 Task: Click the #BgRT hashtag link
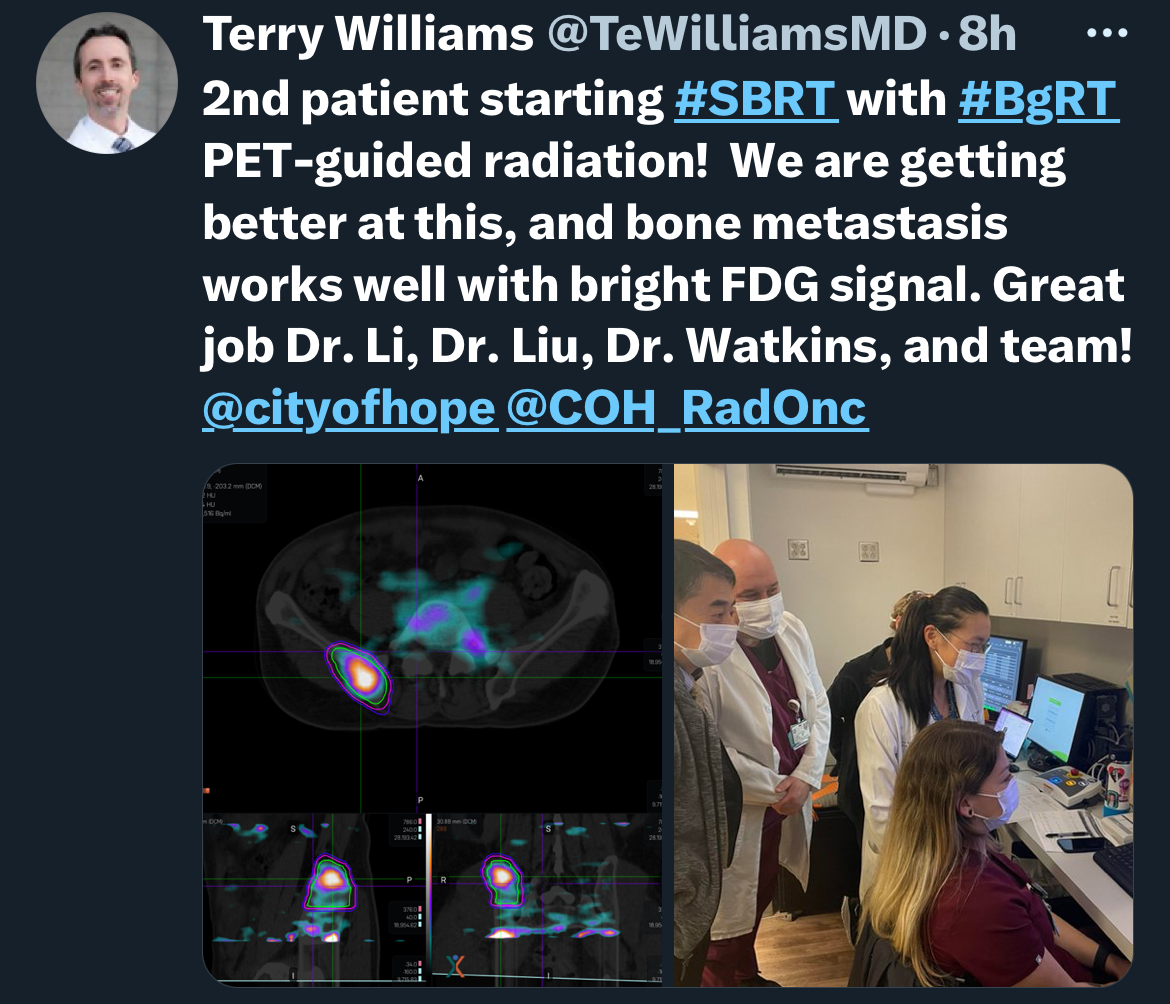pos(1038,98)
